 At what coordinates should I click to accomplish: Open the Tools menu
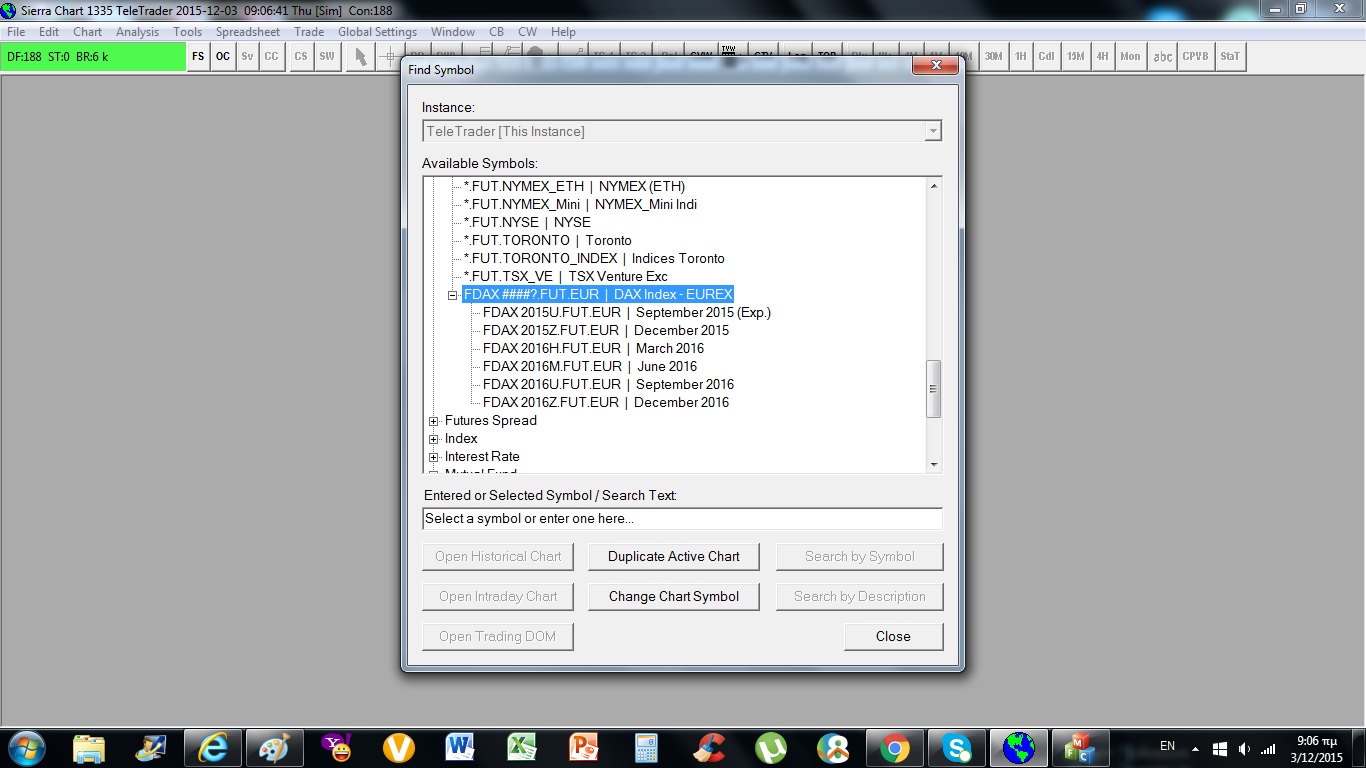[x=187, y=32]
